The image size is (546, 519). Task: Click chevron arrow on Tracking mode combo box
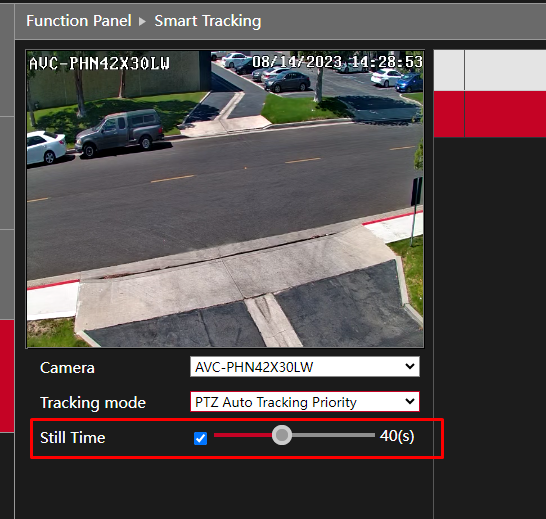coord(410,401)
